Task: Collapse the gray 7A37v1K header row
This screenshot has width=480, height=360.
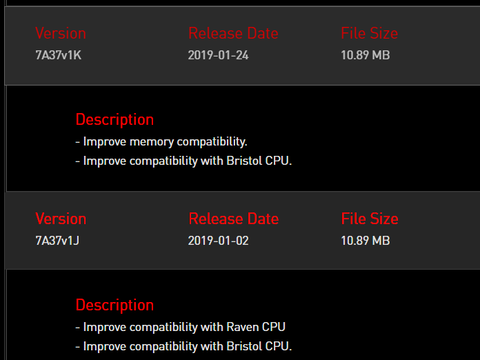Action: point(242,46)
